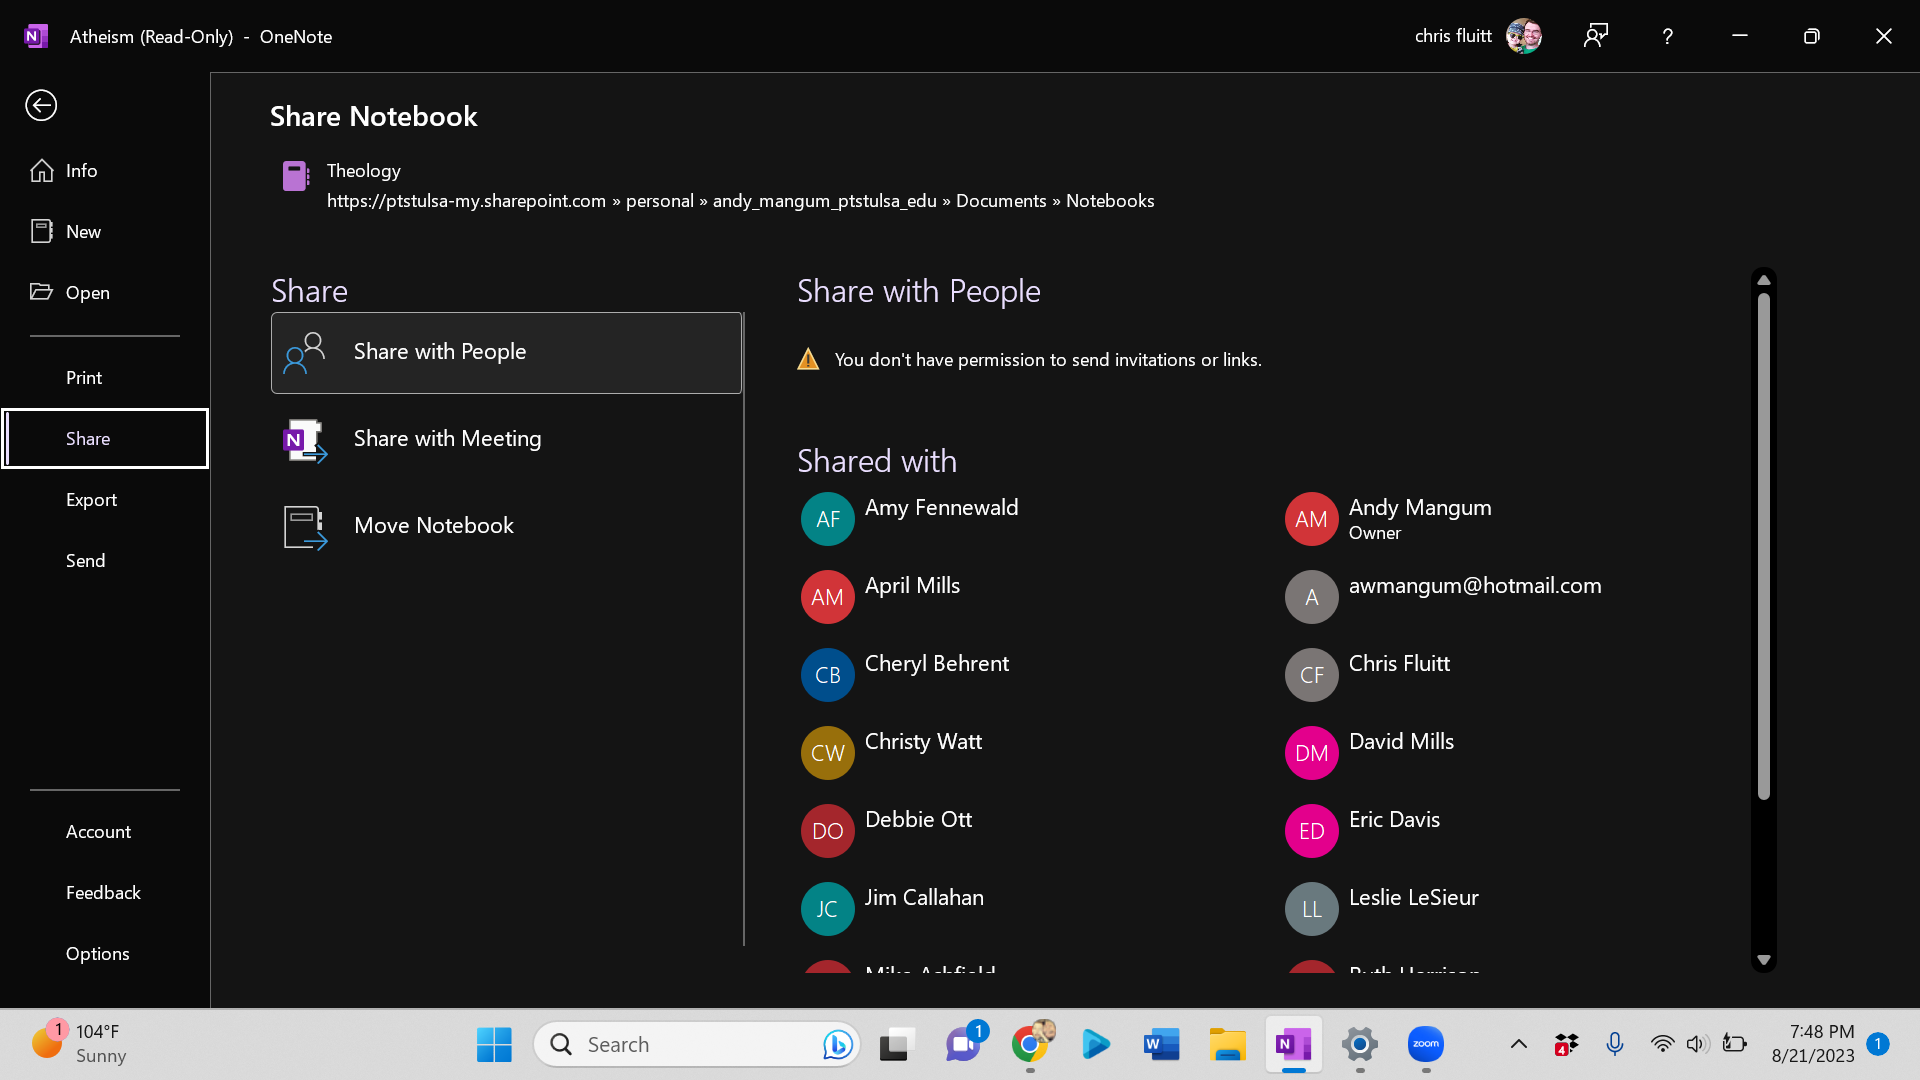Click the help question mark icon
This screenshot has height=1080, width=1920.
pos(1667,36)
